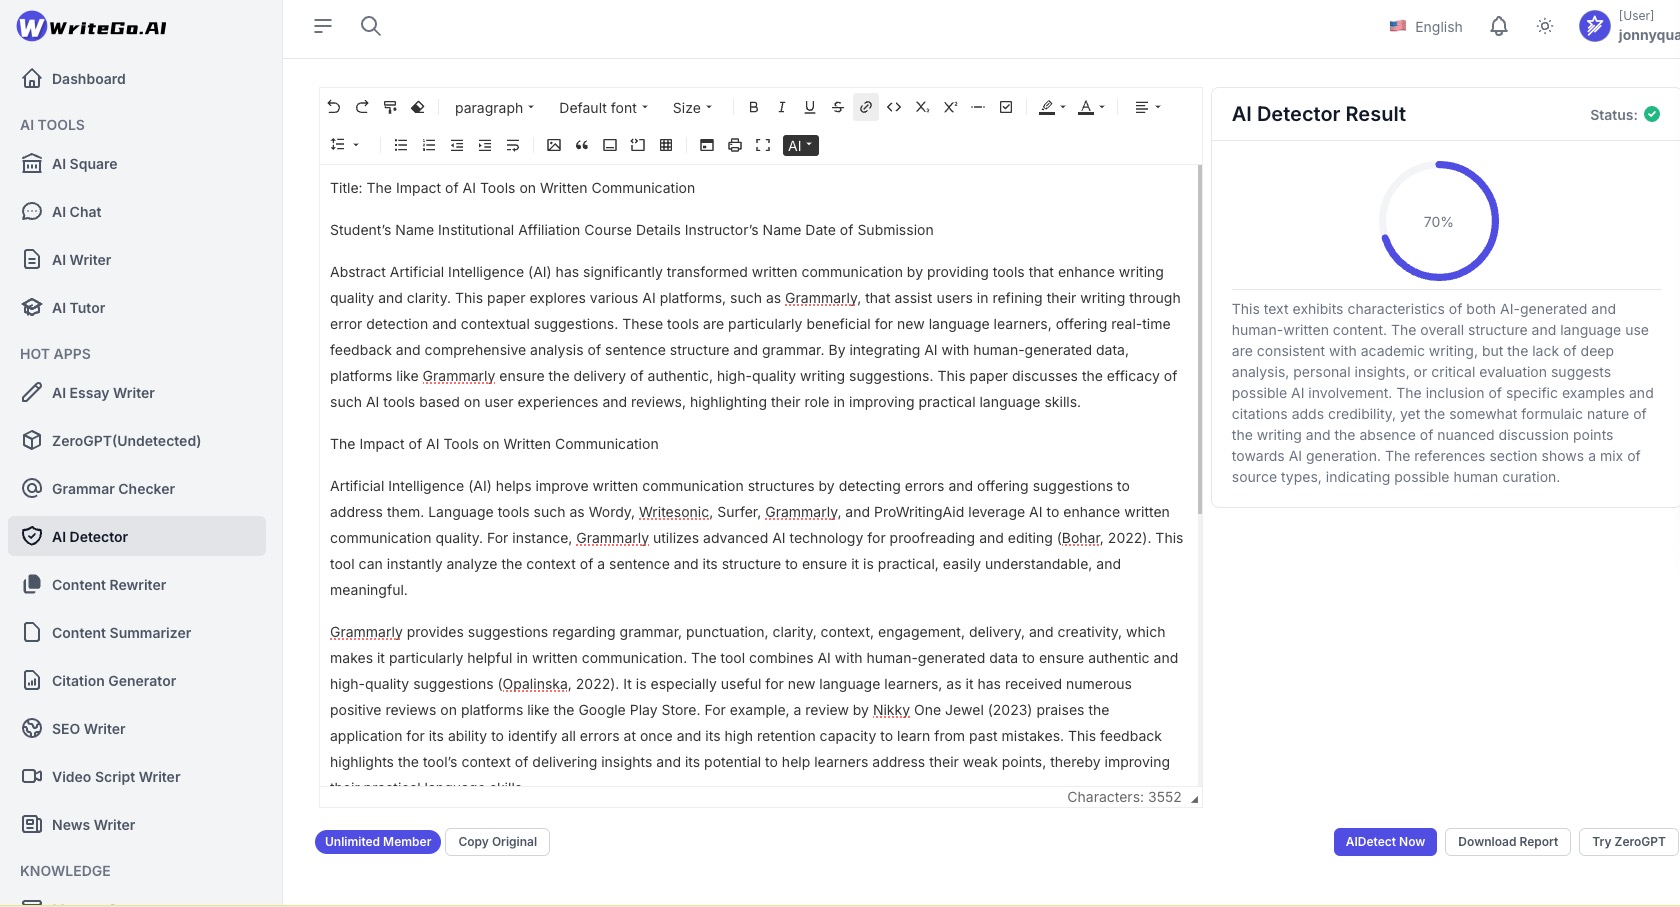Insert a table into the document
The width and height of the screenshot is (1680, 907).
(666, 145)
